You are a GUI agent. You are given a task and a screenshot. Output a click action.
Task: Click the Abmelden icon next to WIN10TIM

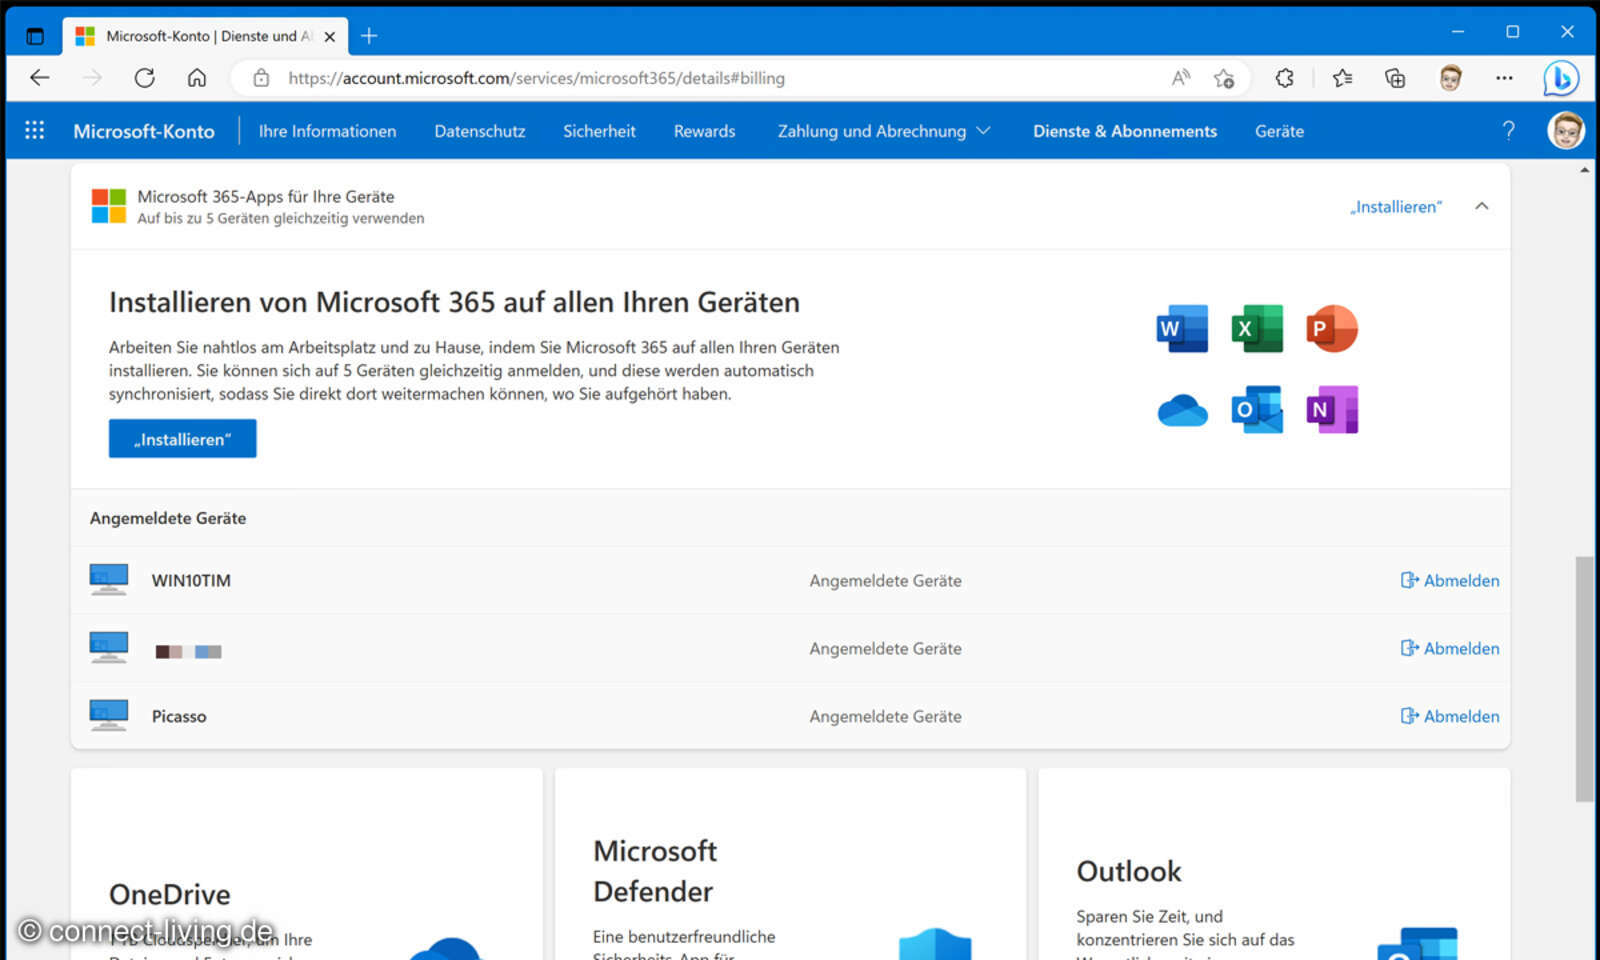1408,580
